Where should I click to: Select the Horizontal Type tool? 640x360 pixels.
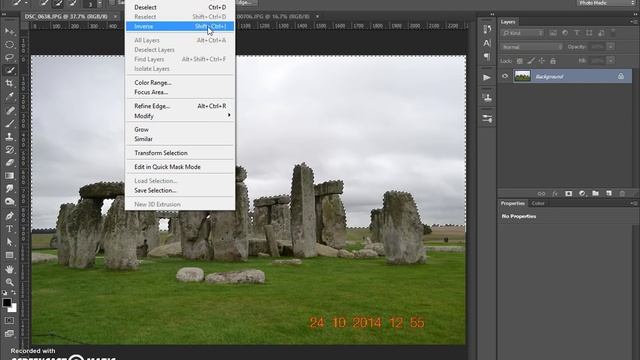point(9,229)
